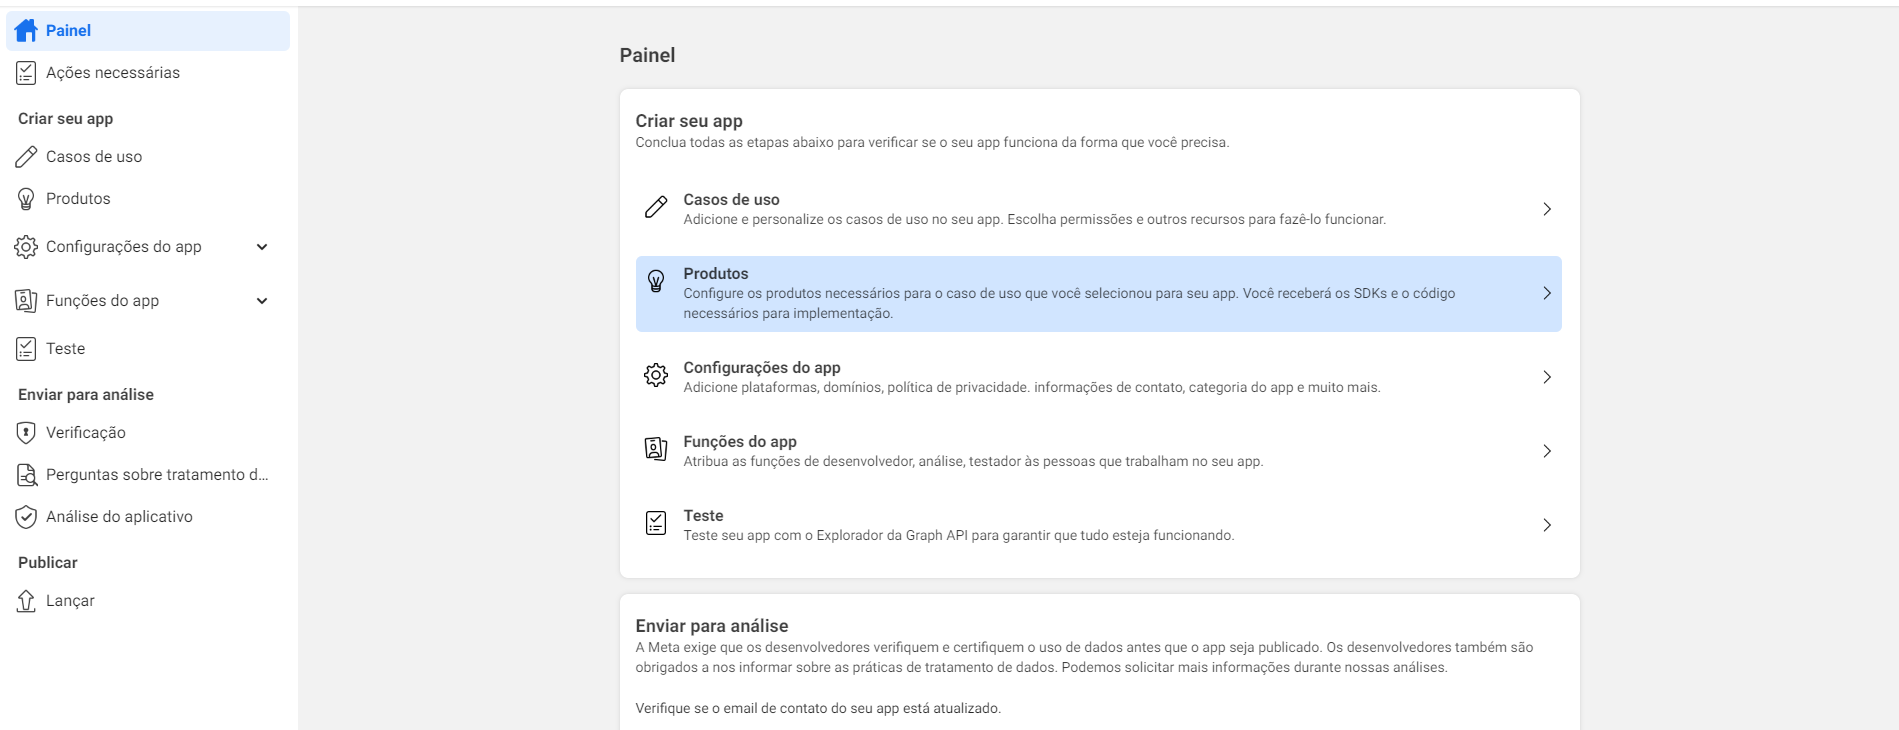Click the Produtos lightbulb icon in sidebar
Screen dimensions: 1899x730
[x=25, y=198]
